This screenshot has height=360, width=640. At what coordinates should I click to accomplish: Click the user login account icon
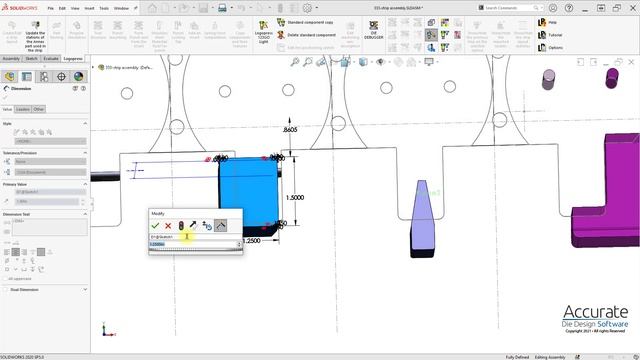click(x=553, y=8)
